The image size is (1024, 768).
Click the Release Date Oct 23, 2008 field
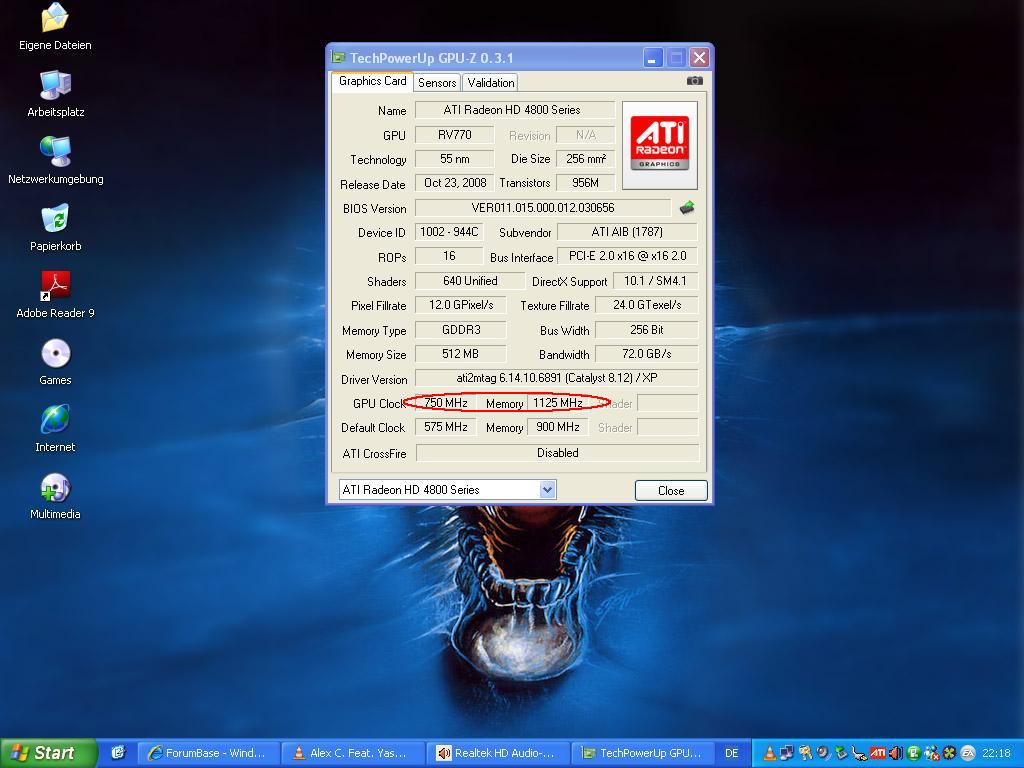click(x=455, y=183)
